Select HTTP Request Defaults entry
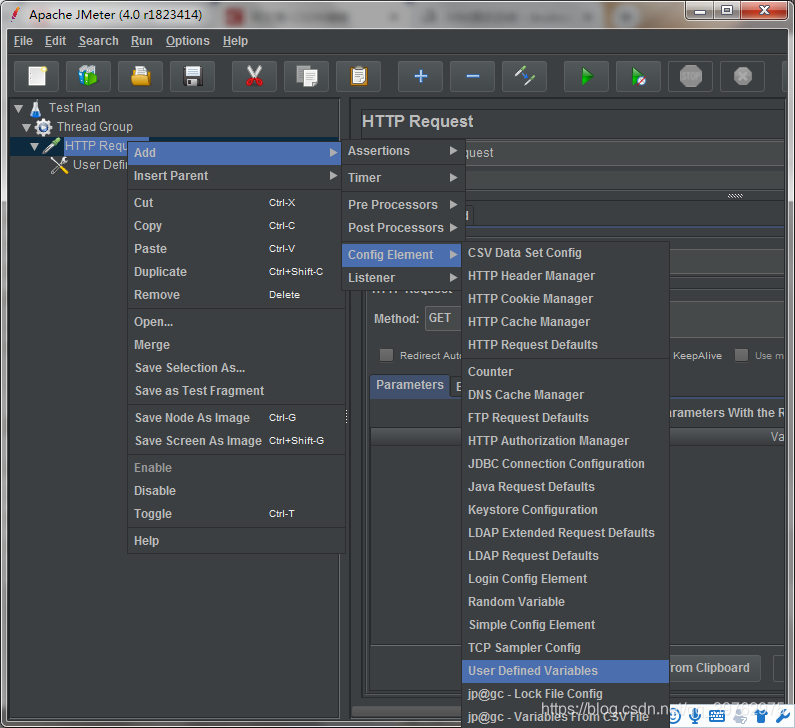This screenshot has width=795, height=728. pyautogui.click(x=565, y=345)
